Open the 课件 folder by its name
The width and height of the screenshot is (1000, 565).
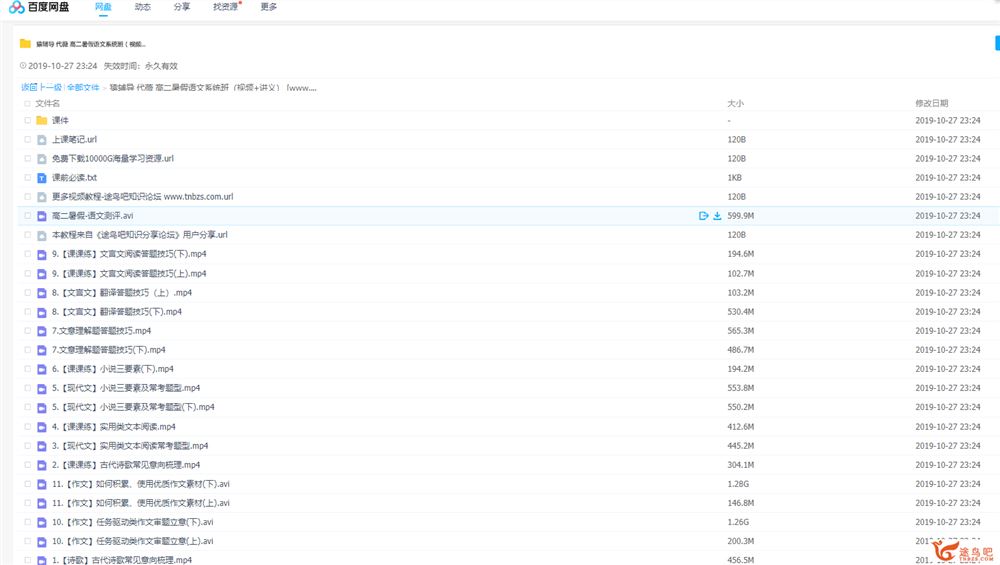pyautogui.click(x=60, y=120)
